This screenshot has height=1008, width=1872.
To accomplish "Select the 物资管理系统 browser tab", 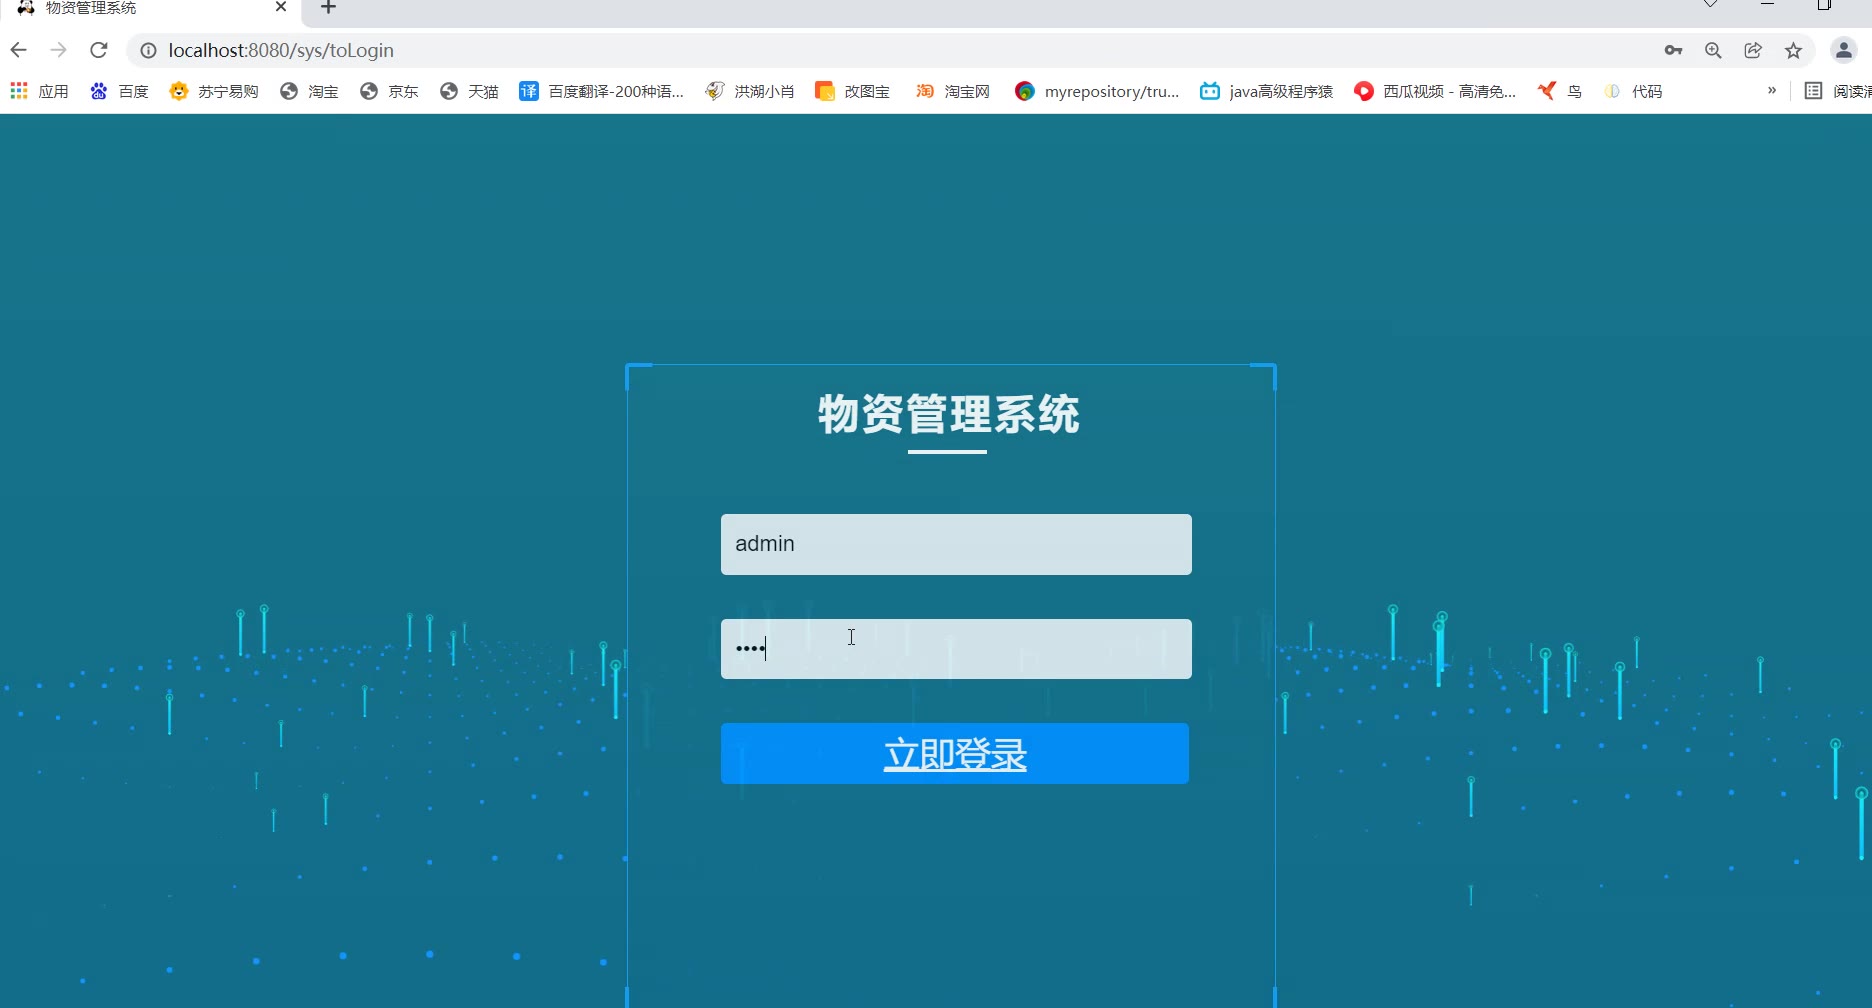I will click(150, 8).
